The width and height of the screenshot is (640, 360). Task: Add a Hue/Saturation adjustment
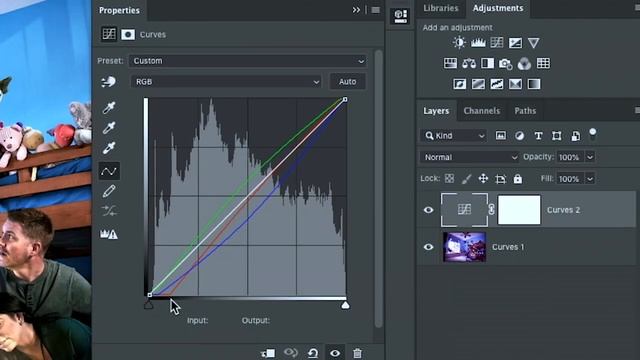[450, 63]
